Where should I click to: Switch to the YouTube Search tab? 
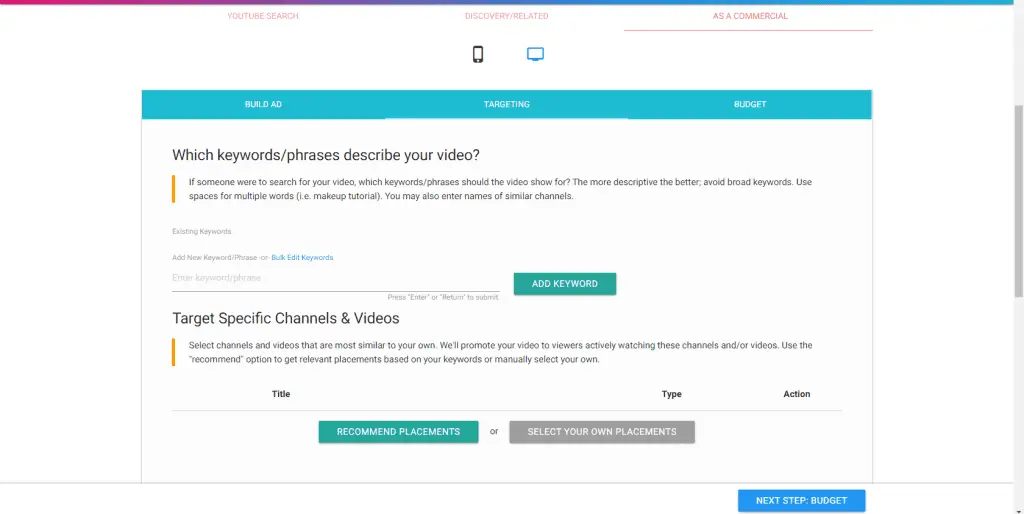(x=262, y=16)
